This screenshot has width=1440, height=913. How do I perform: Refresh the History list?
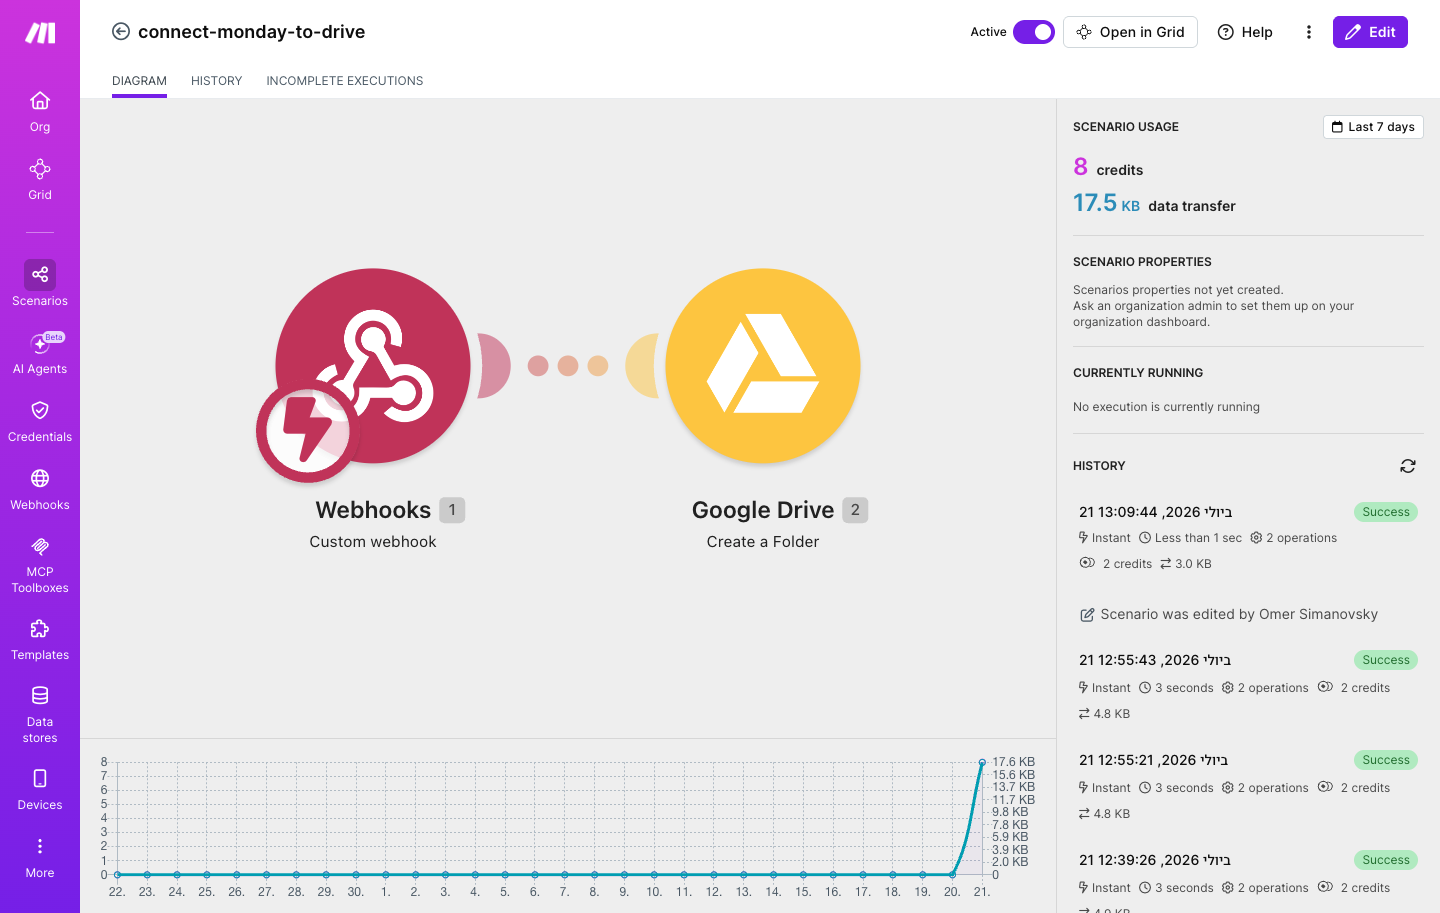(1408, 466)
